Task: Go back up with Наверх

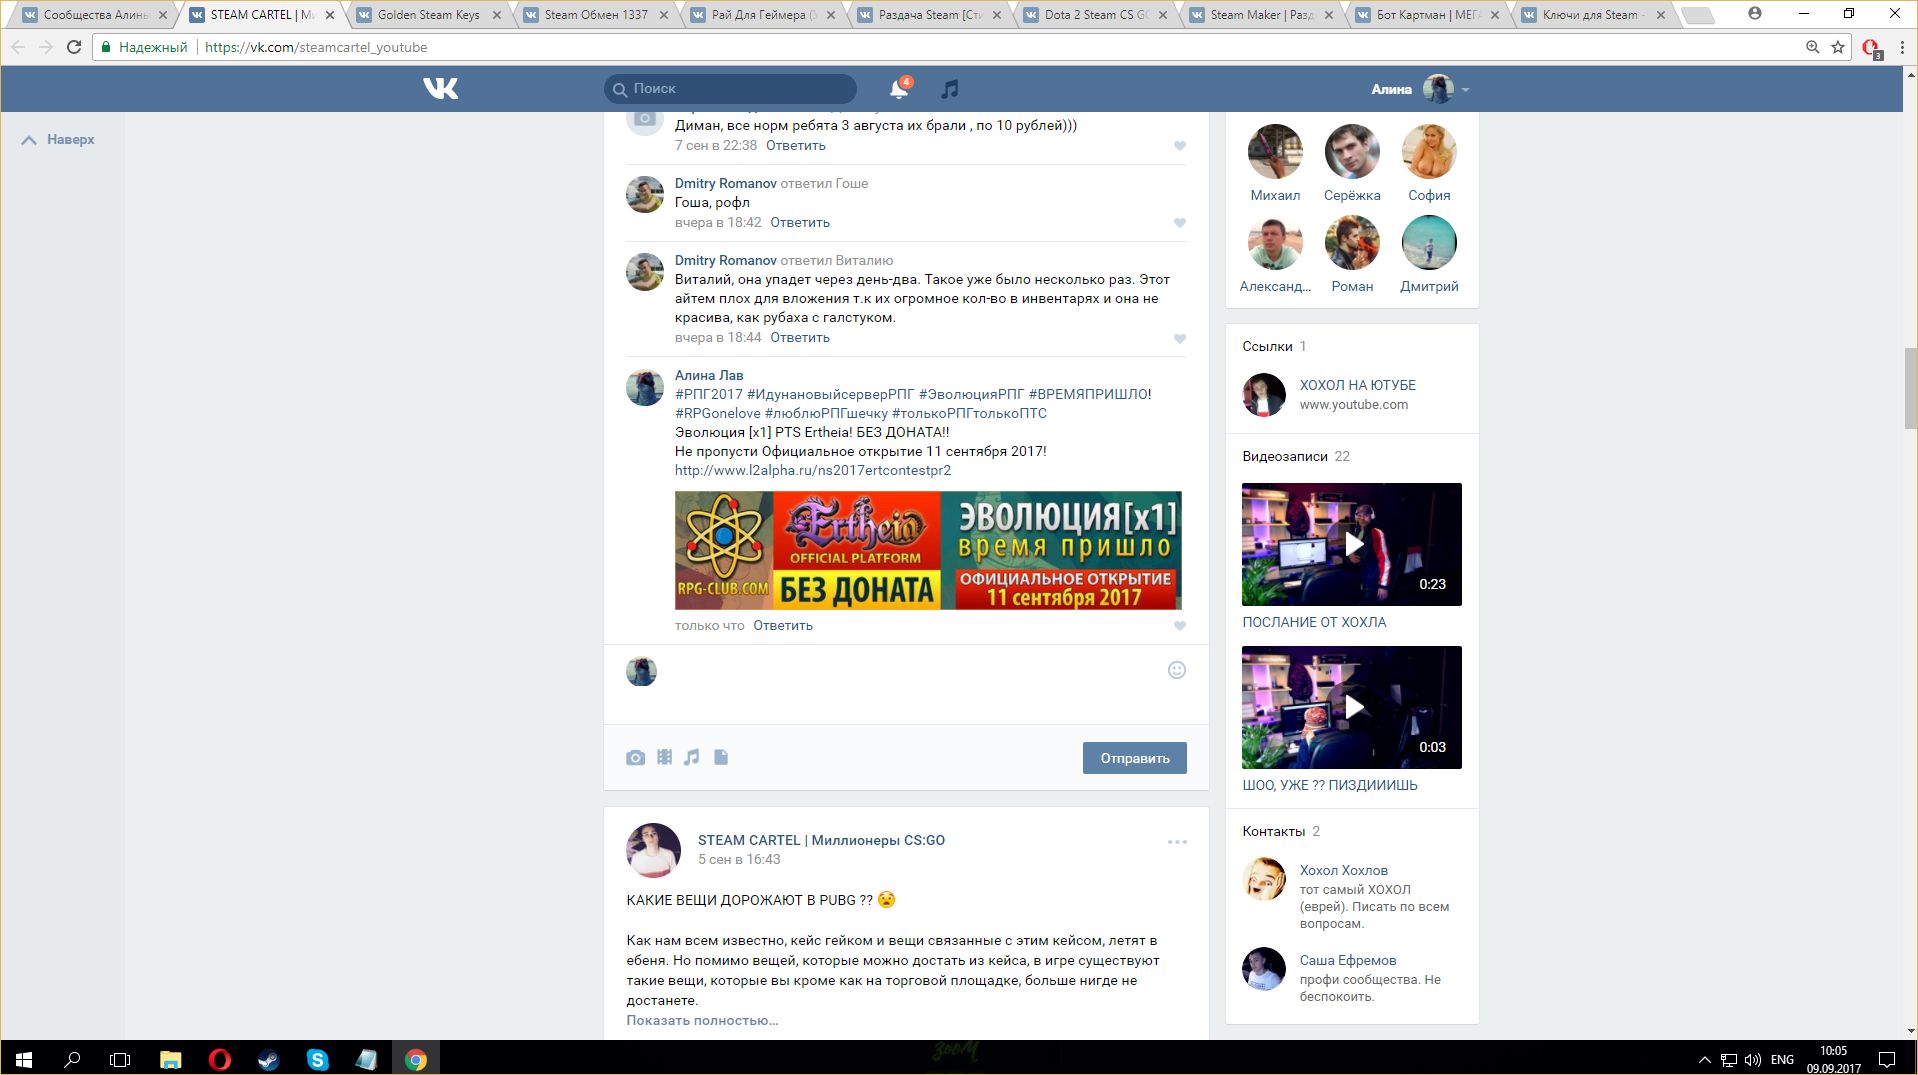Action: [58, 140]
